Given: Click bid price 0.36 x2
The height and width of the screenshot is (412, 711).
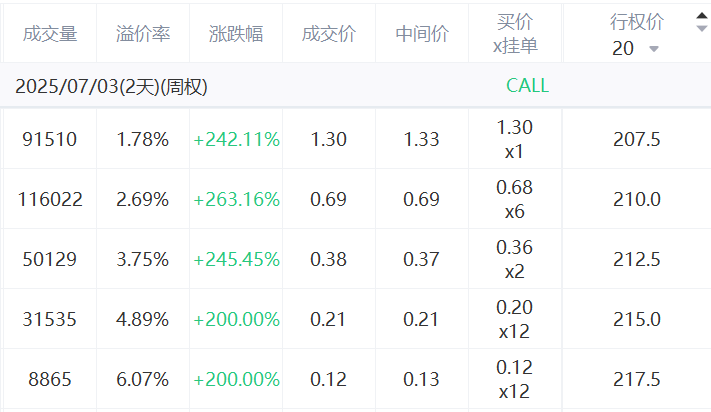Looking at the screenshot, I should pos(515,259).
